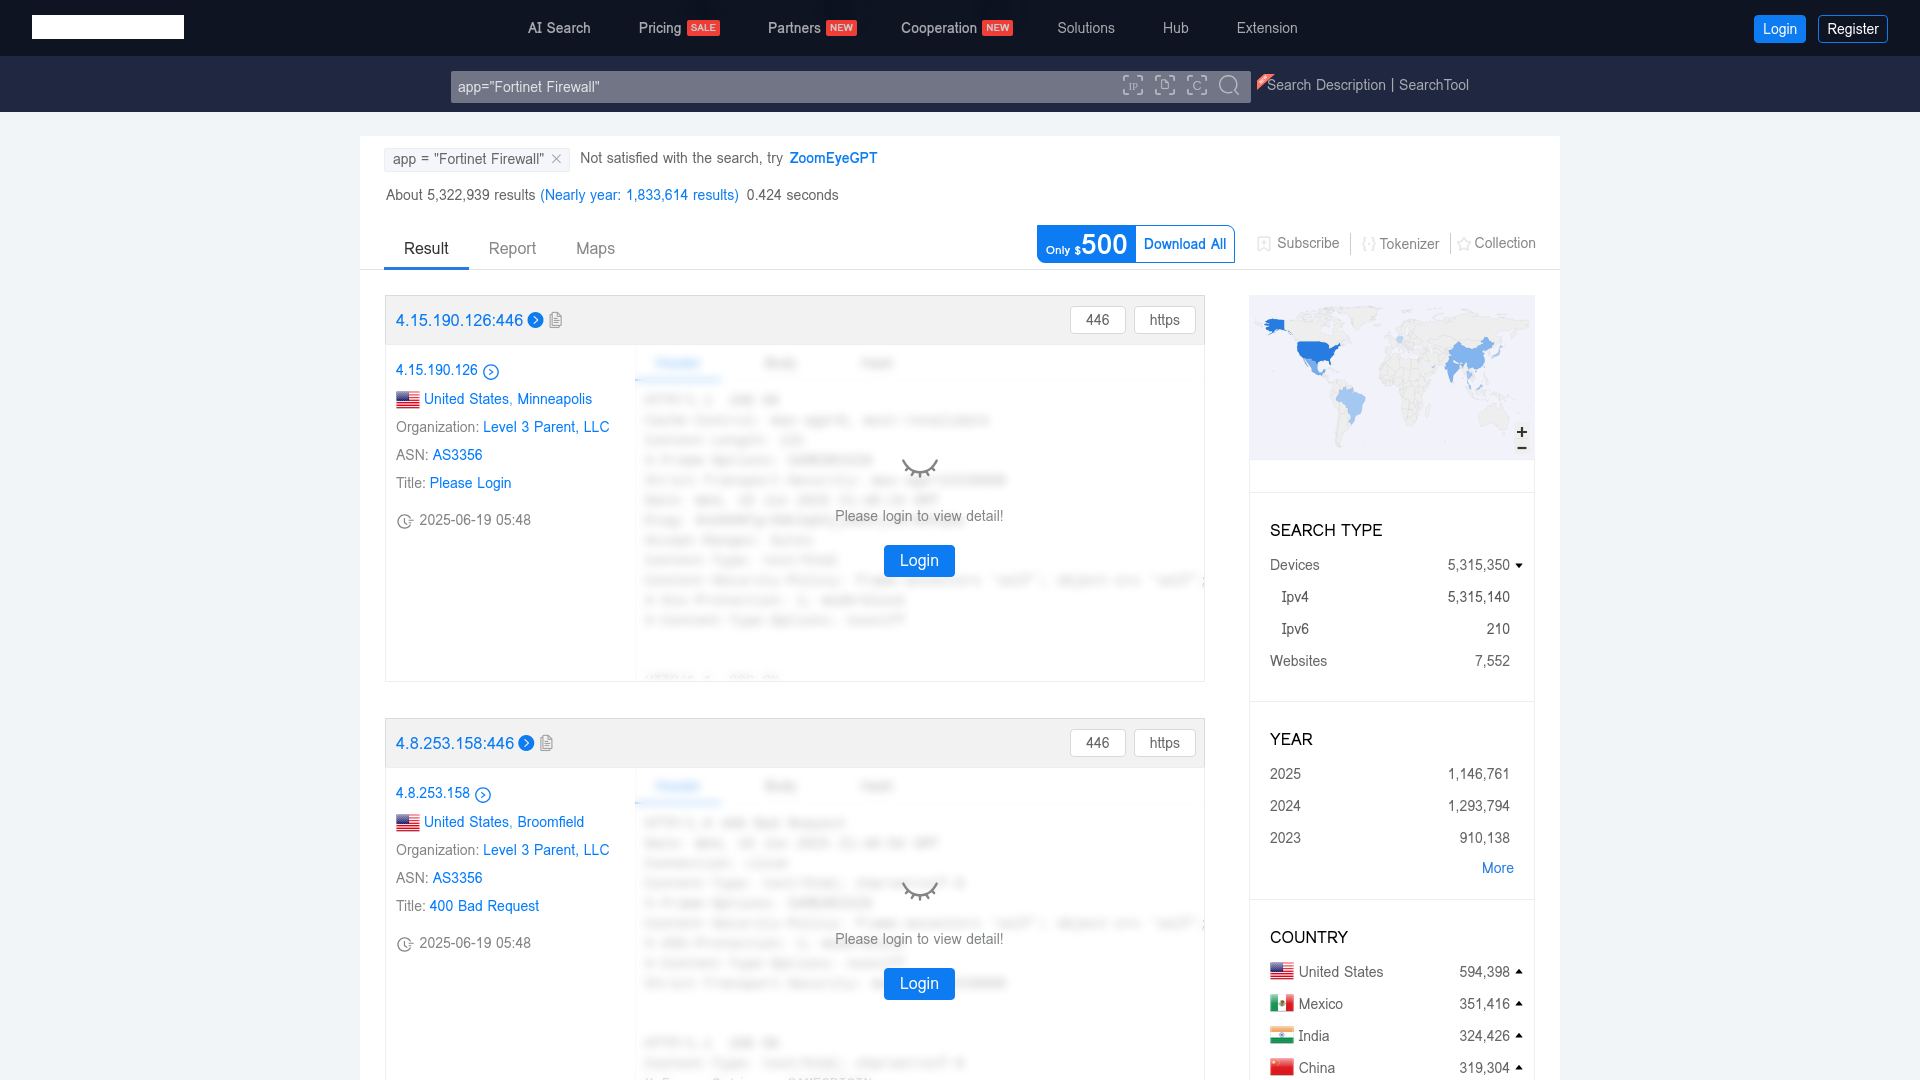Click Login button in first result preview

[x=919, y=561]
